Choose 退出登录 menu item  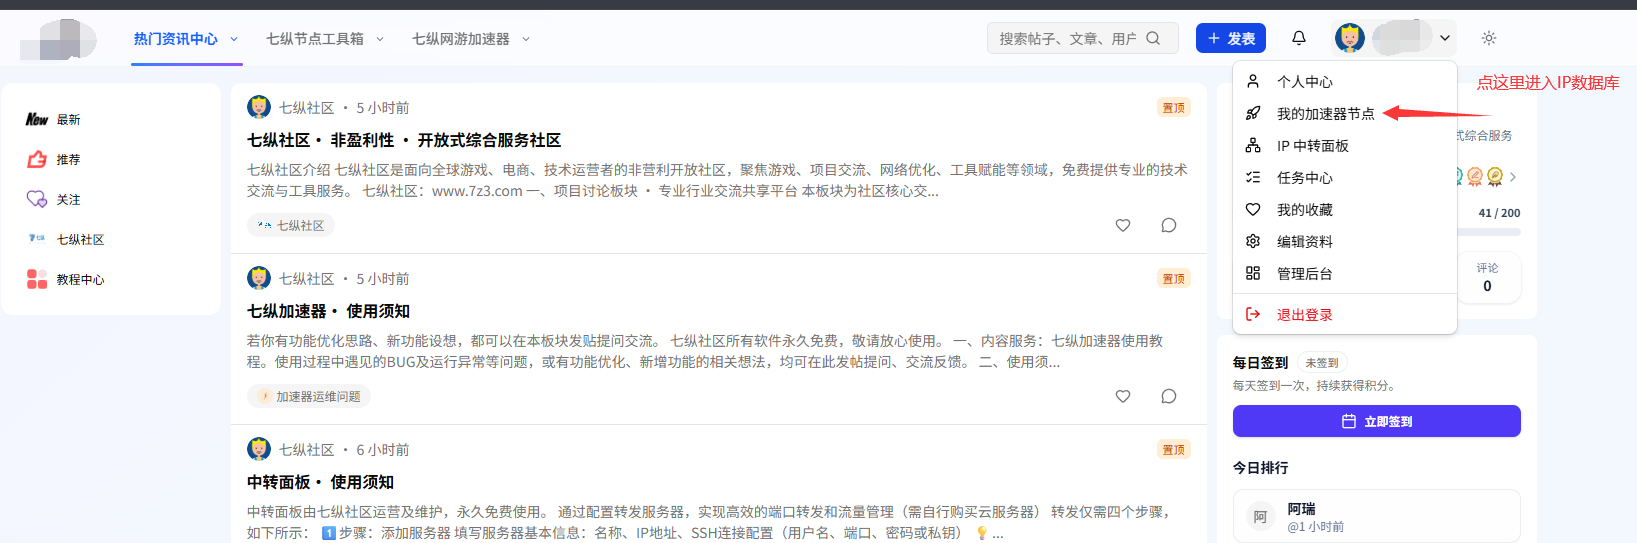point(1345,314)
